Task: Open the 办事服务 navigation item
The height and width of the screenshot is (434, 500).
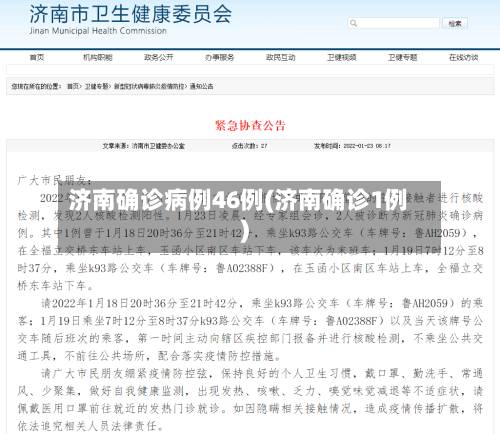Action: pos(219,57)
